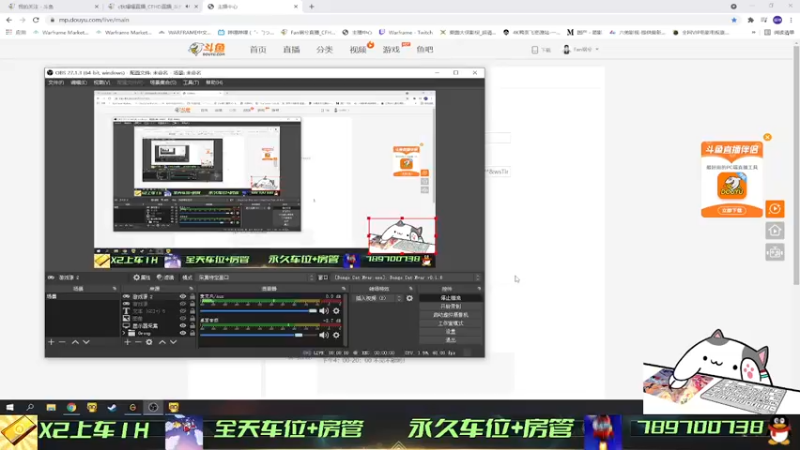800x450 pixels.
Task: Open mic/aux mixer settings gear
Action: point(336,311)
